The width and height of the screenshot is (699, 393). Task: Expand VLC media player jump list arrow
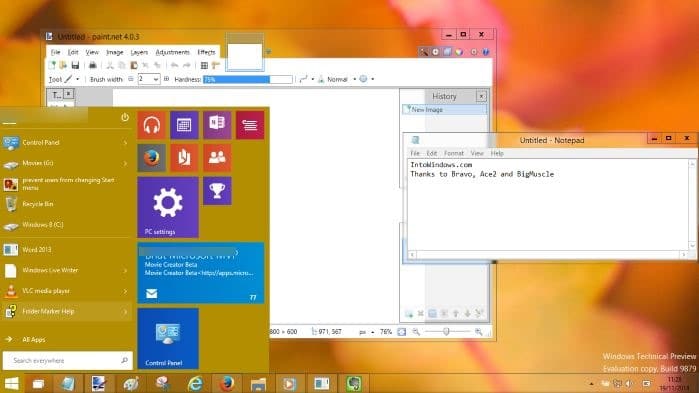tap(125, 291)
